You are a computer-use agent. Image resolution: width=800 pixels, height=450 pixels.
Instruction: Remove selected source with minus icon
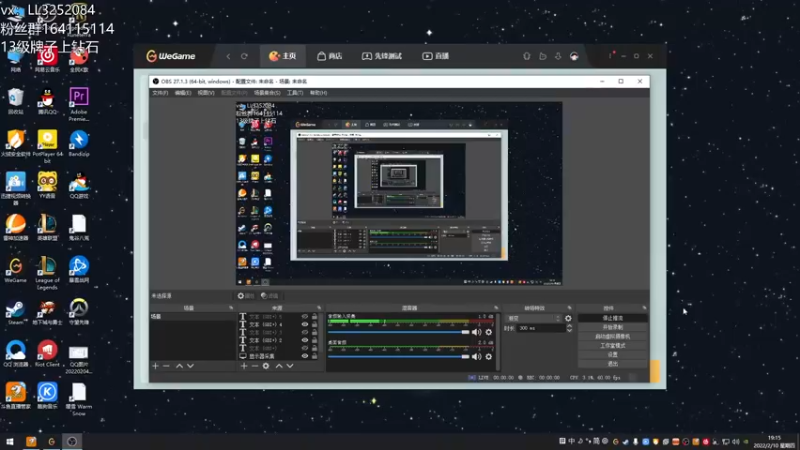pyautogui.click(x=254, y=366)
